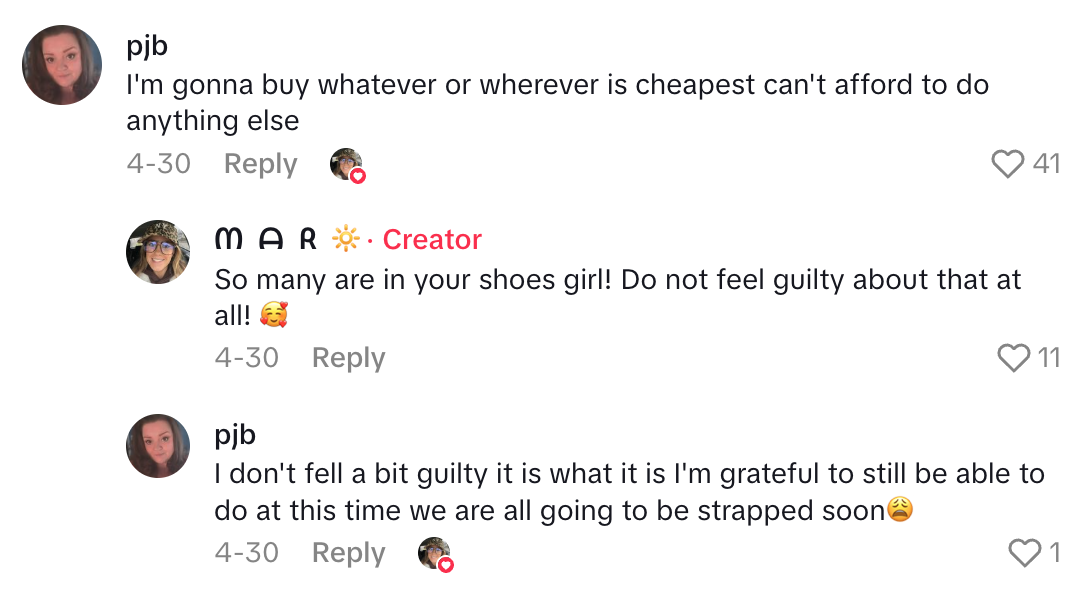Reply to pjb's "grateful" comment
Viewport: 1086px width, 604px height.
coord(348,552)
